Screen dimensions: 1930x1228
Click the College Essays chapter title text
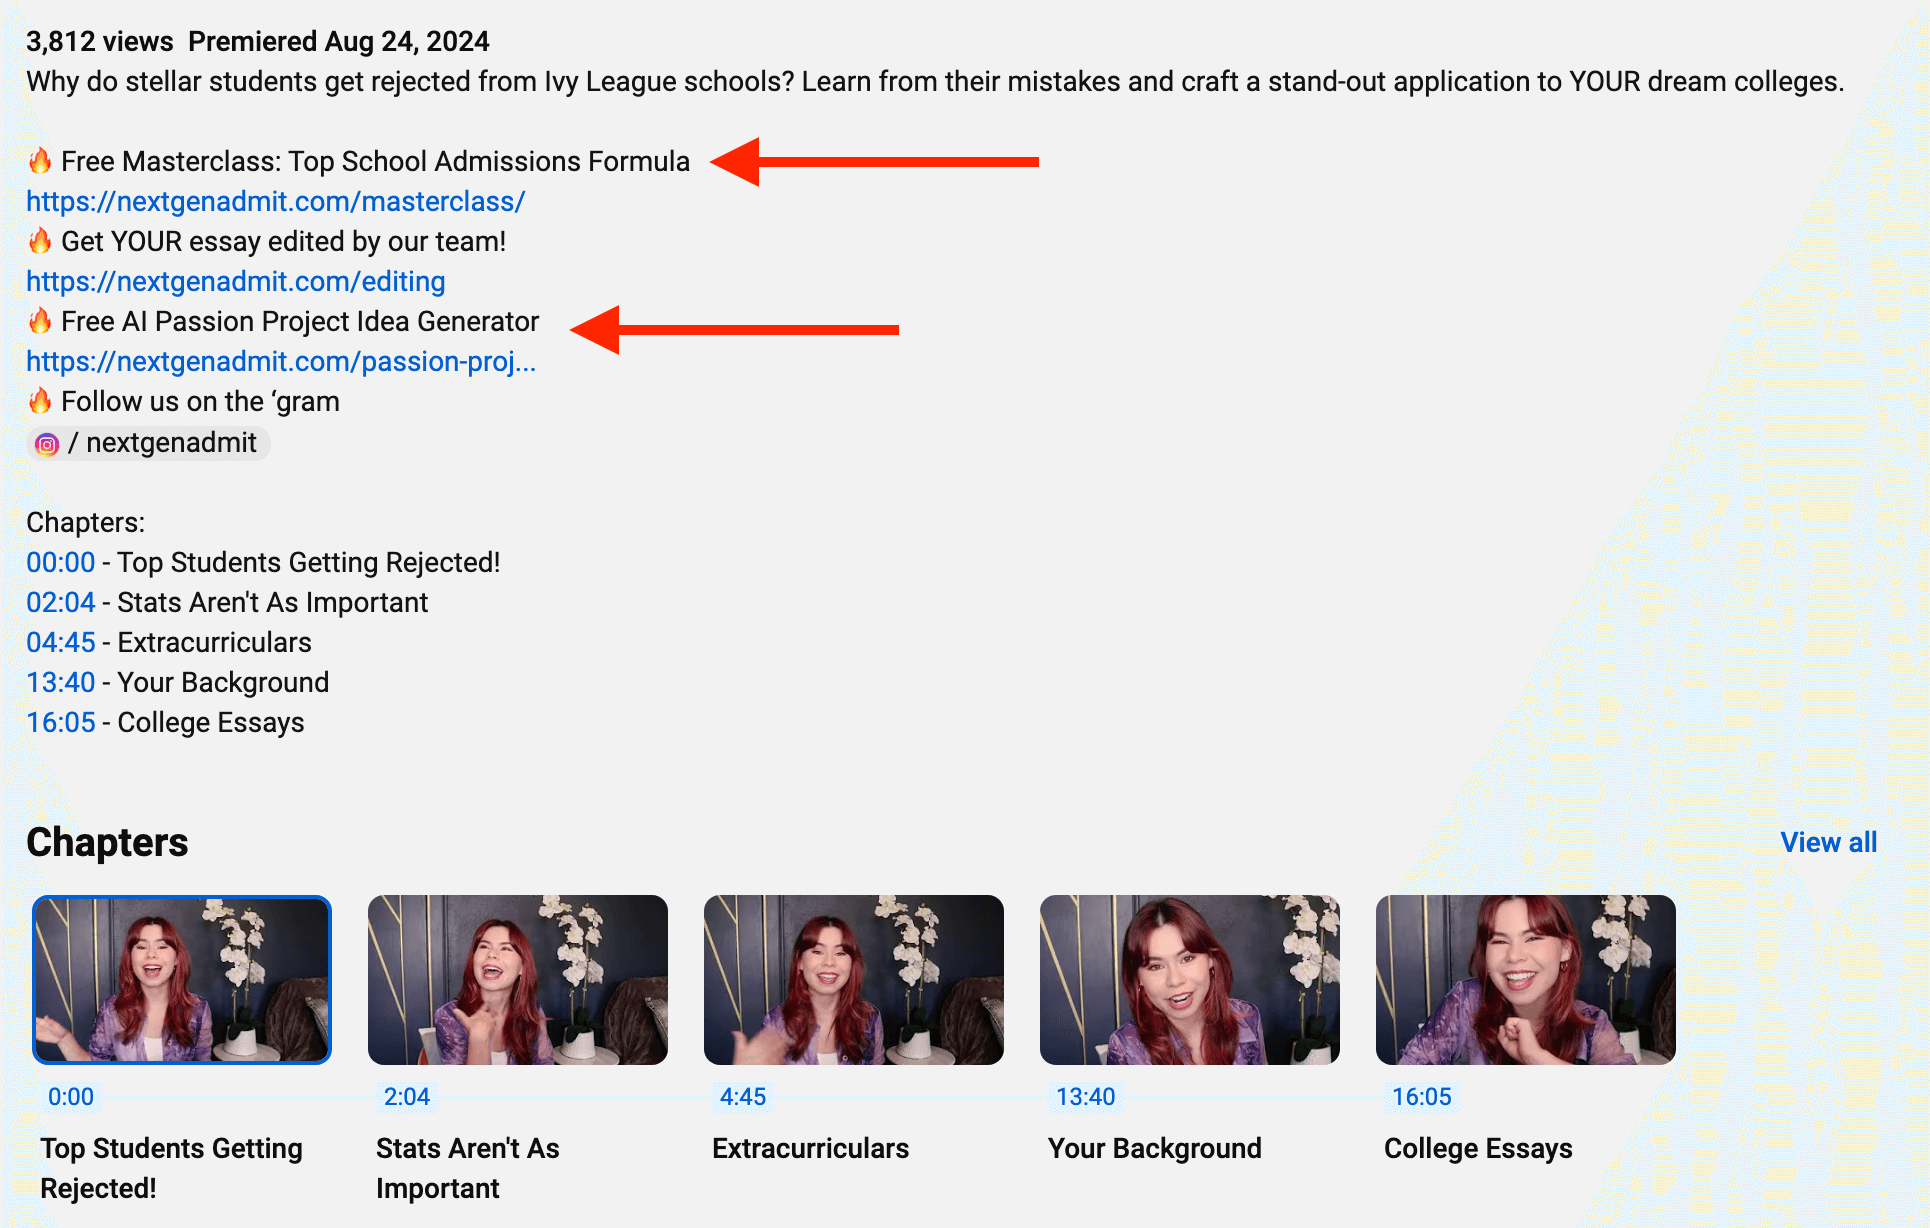point(1479,1148)
